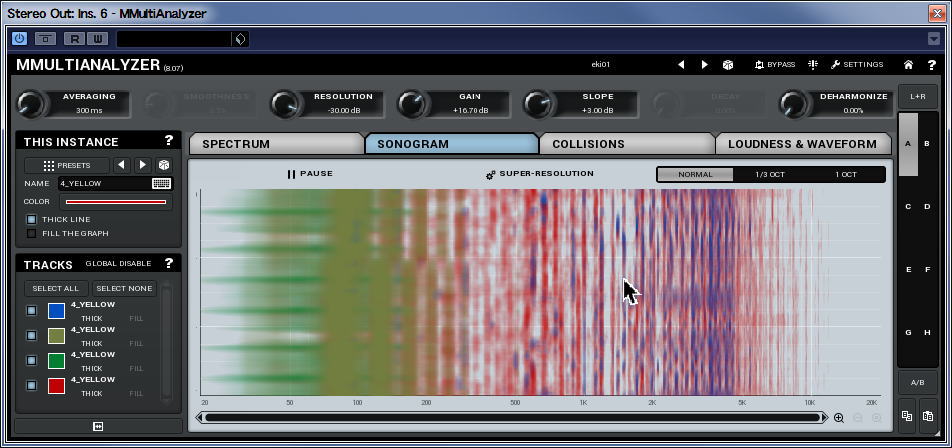Open help for THIS INSTANCE panel
Viewport: 952px width, 448px height.
(169, 141)
